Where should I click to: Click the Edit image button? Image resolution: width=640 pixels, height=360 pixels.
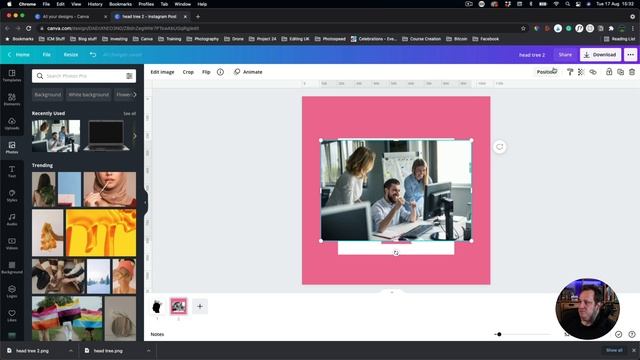point(162,72)
